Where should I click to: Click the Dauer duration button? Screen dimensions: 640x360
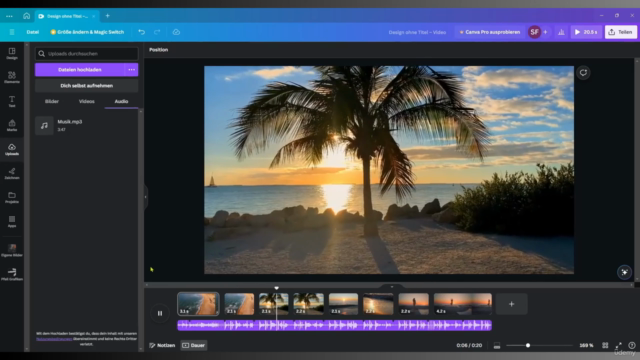coord(194,345)
